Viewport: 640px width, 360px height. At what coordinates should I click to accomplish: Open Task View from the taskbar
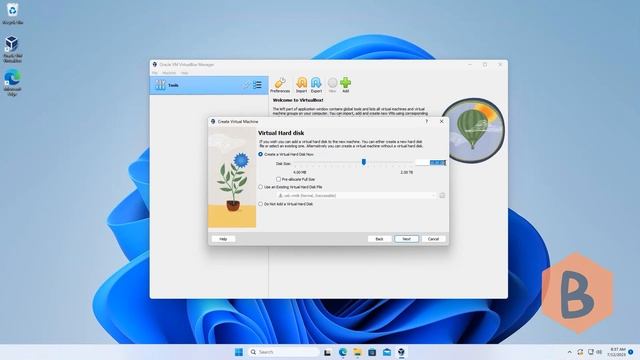pyautogui.click(x=327, y=352)
